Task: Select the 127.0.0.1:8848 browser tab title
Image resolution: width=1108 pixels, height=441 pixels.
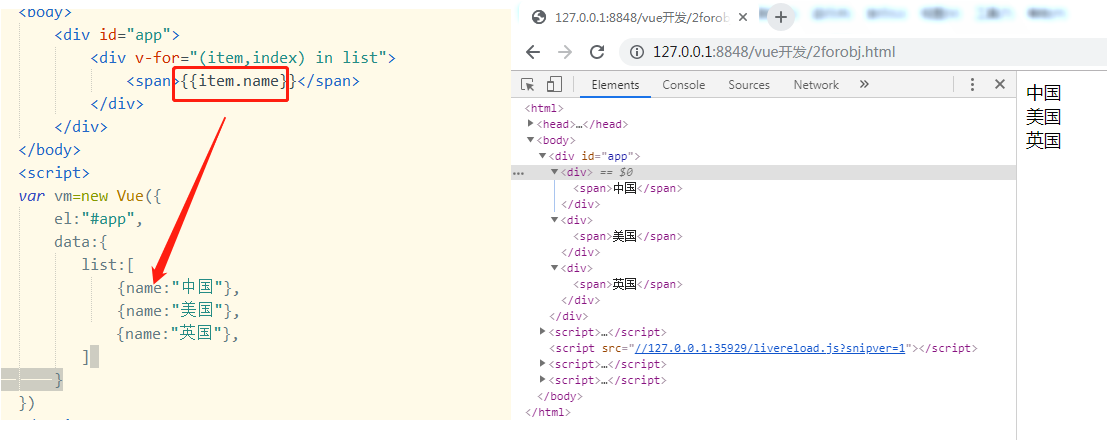Action: pos(642,18)
